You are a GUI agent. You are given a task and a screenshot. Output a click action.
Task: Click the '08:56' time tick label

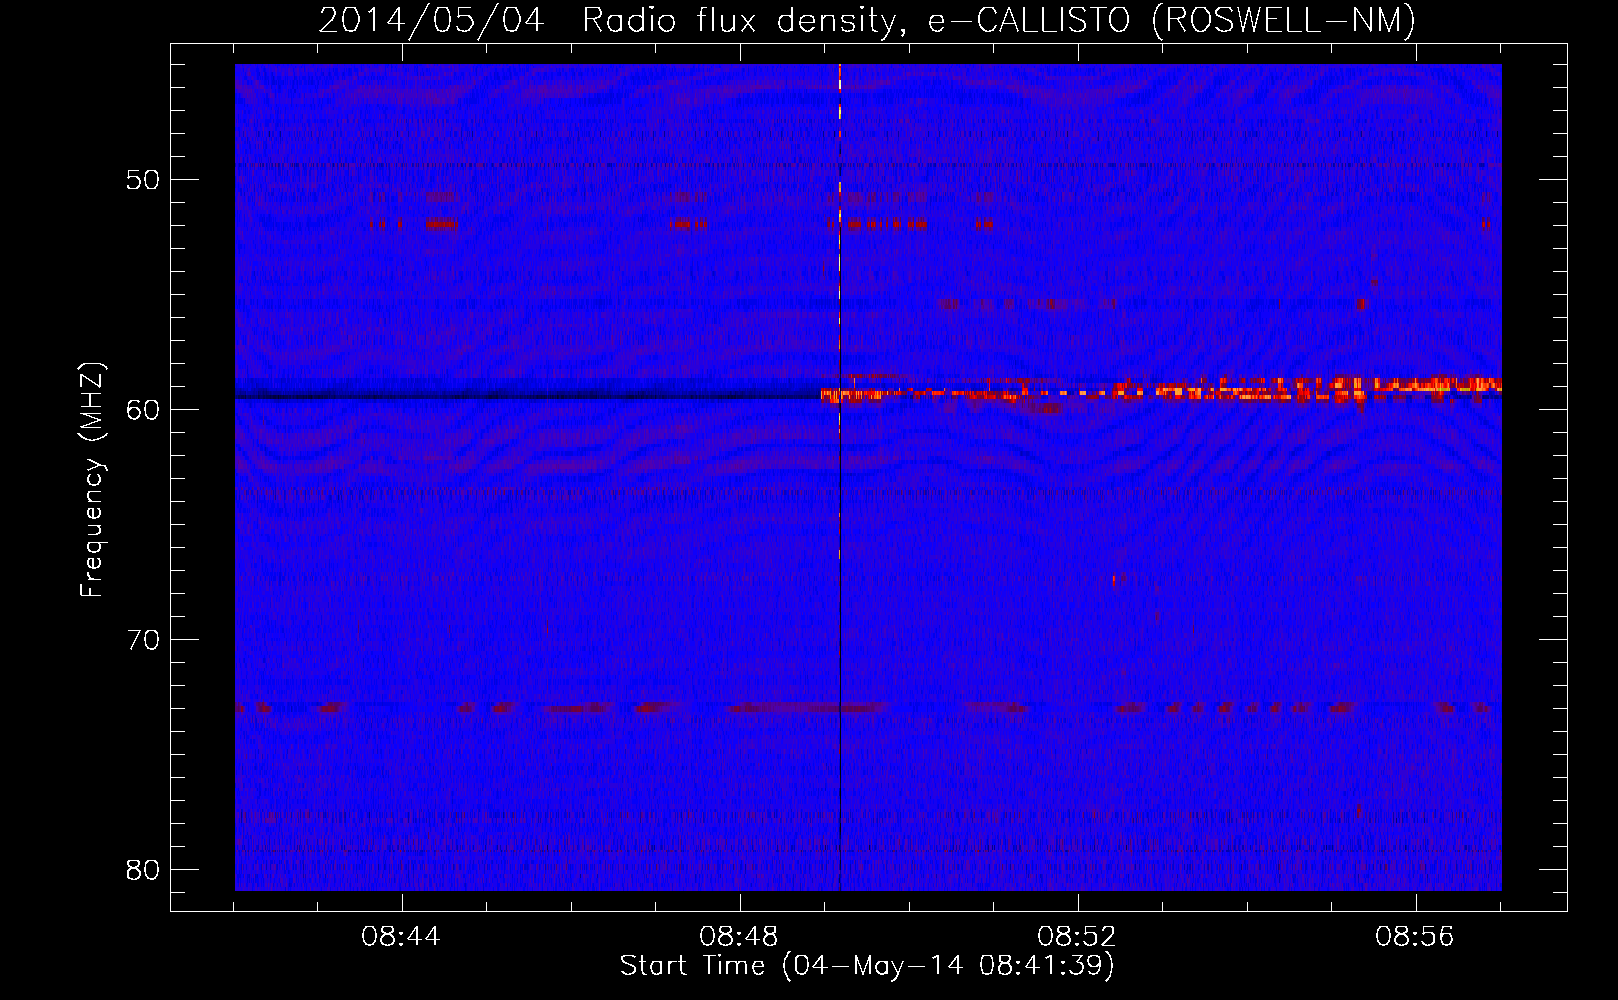point(1416,937)
